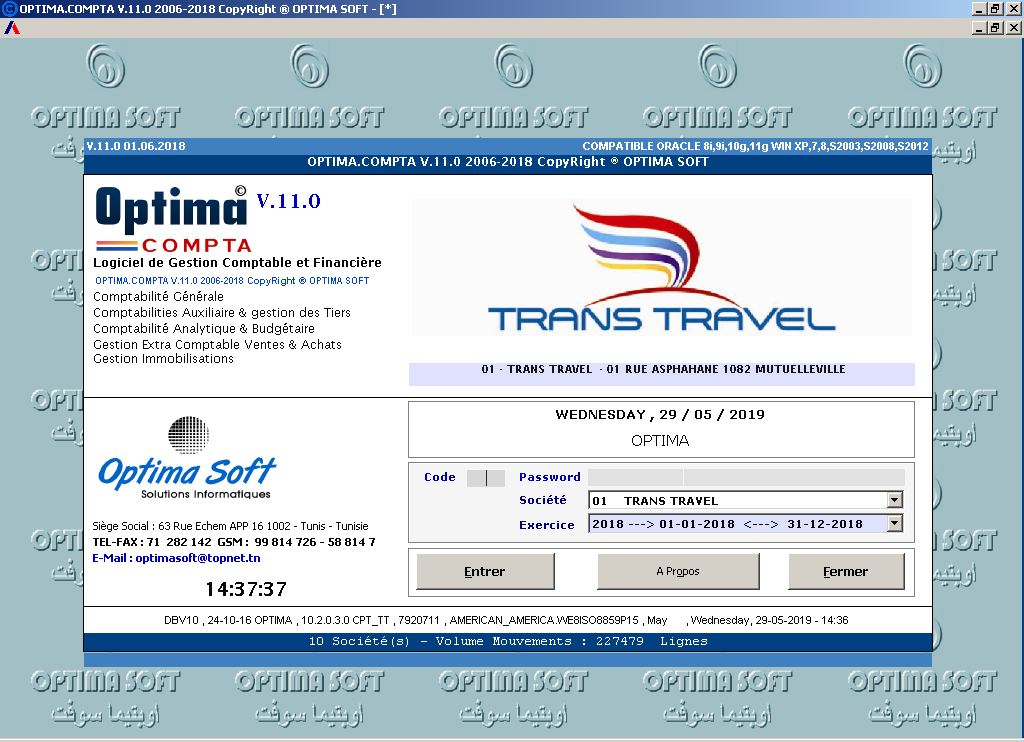Close the inner MDI child window
The width and height of the screenshot is (1024, 742).
coord(1013,27)
